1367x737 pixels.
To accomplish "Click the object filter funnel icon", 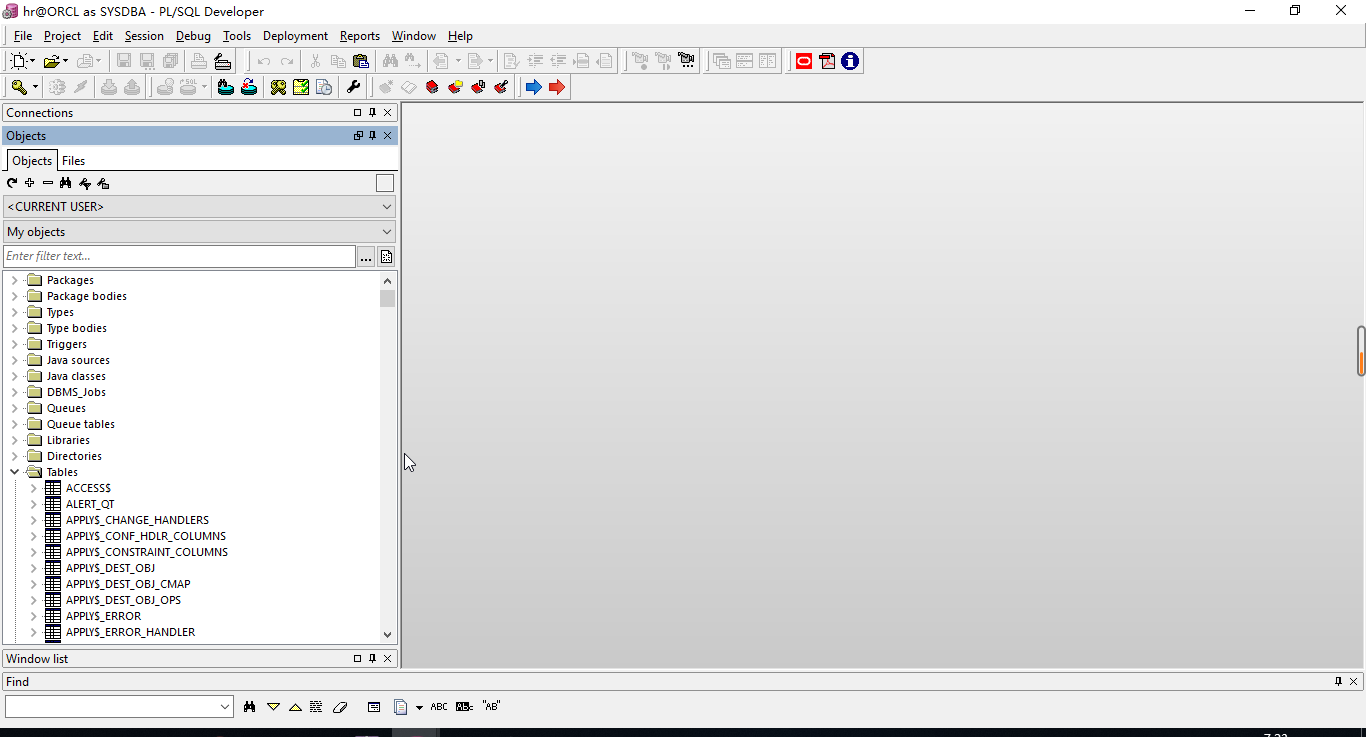I will coord(85,183).
